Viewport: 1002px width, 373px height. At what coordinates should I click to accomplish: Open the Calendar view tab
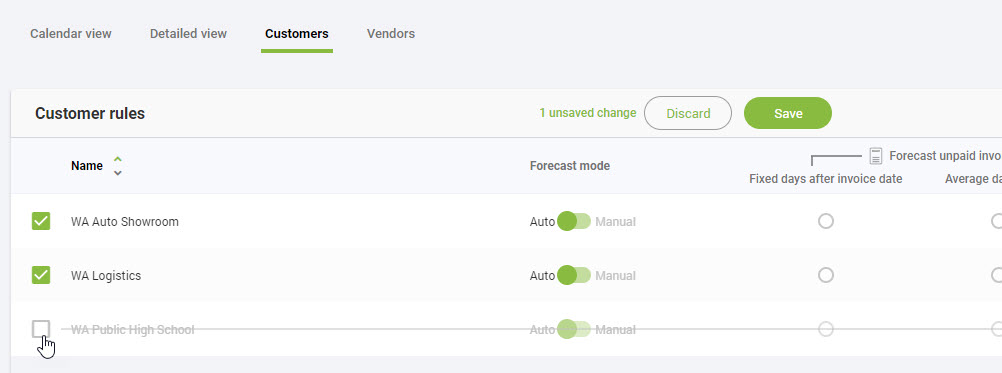tap(71, 33)
